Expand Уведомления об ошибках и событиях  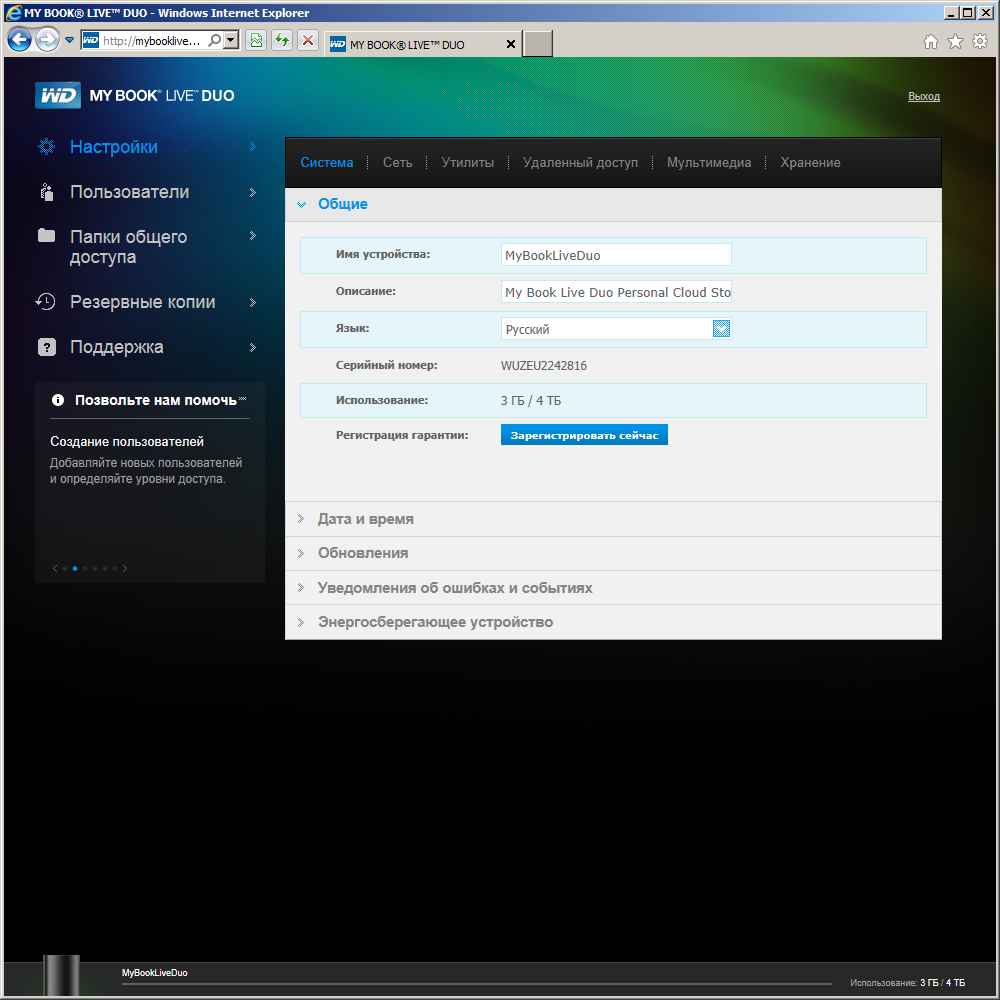click(x=613, y=588)
